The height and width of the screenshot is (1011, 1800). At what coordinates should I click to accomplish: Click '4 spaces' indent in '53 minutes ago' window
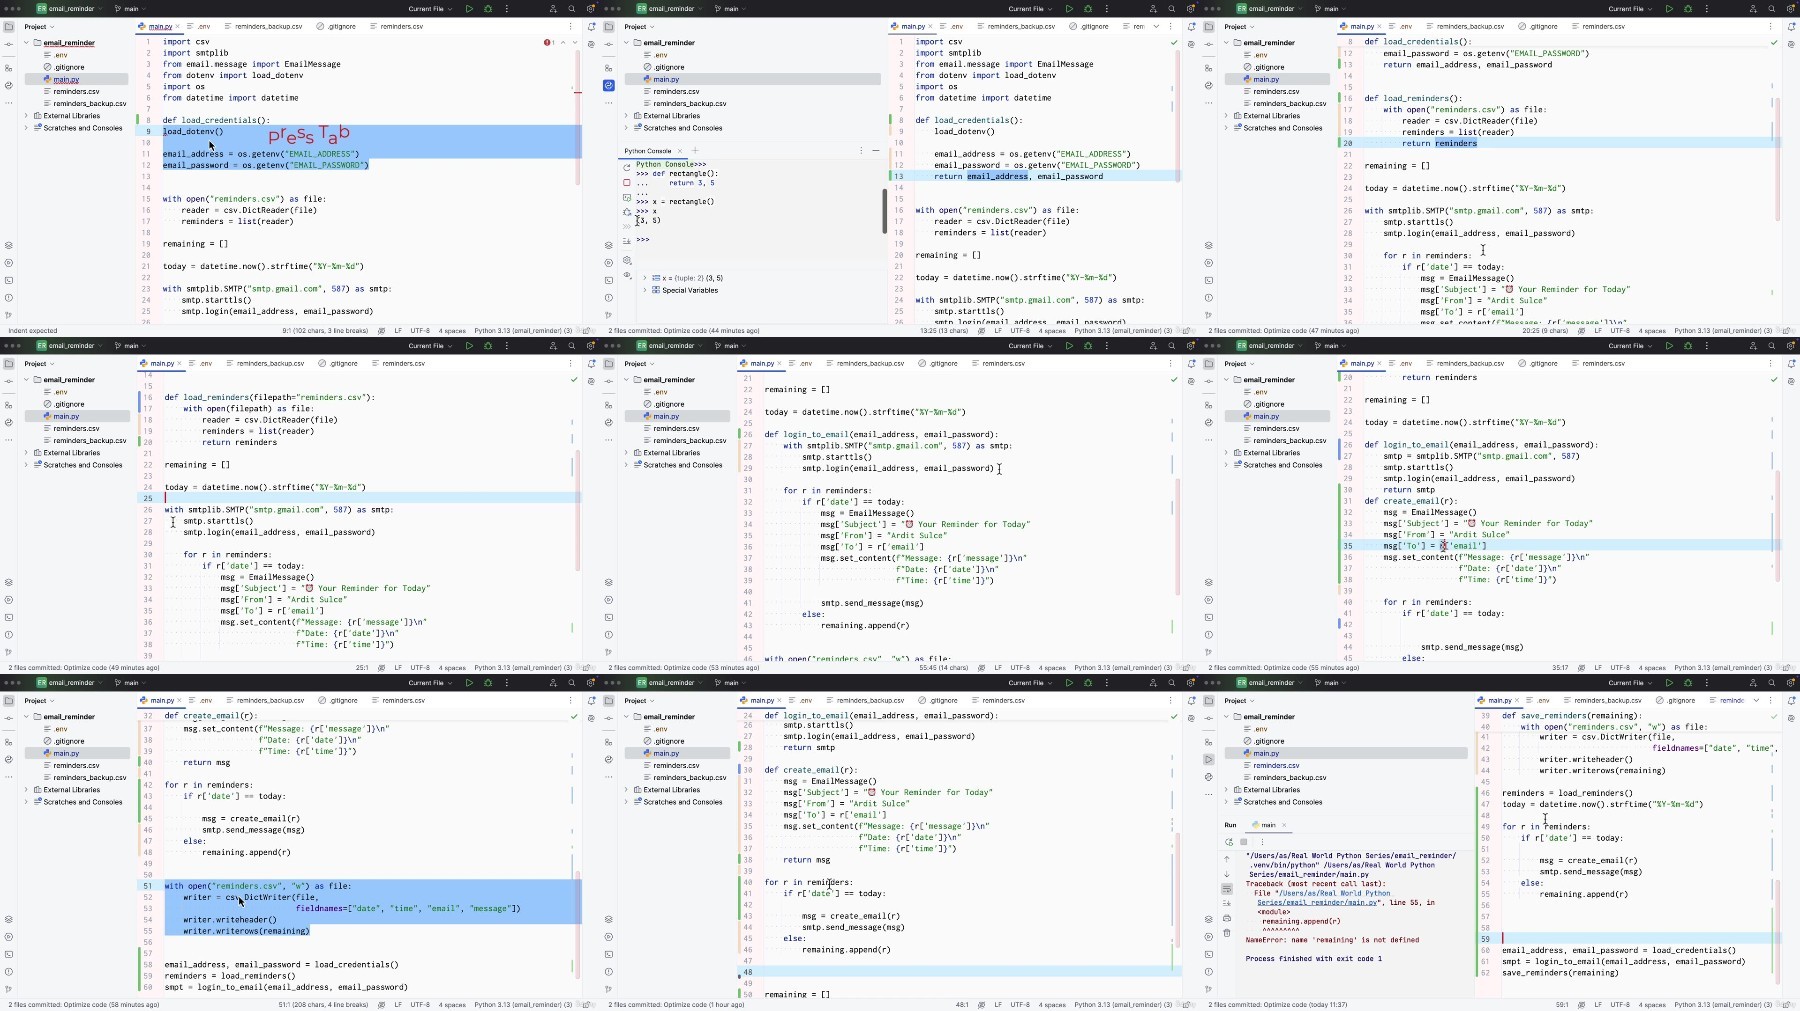coord(1052,667)
